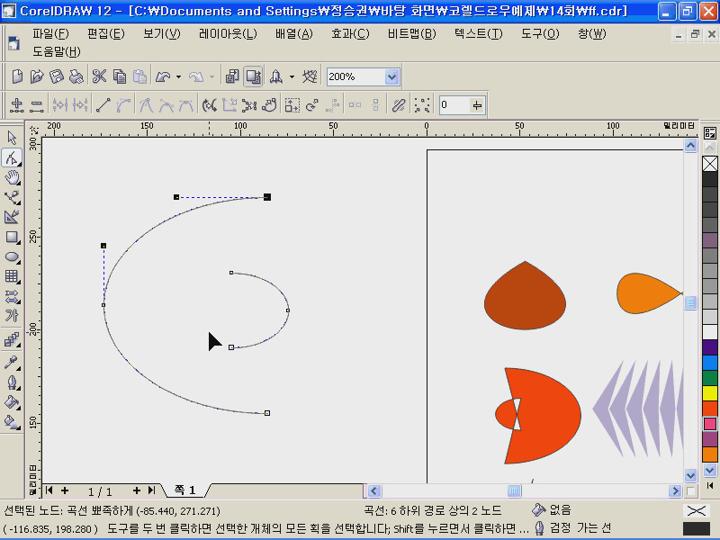This screenshot has height=540, width=720.
Task: Open the 비트맵(B) menu
Action: 412,34
